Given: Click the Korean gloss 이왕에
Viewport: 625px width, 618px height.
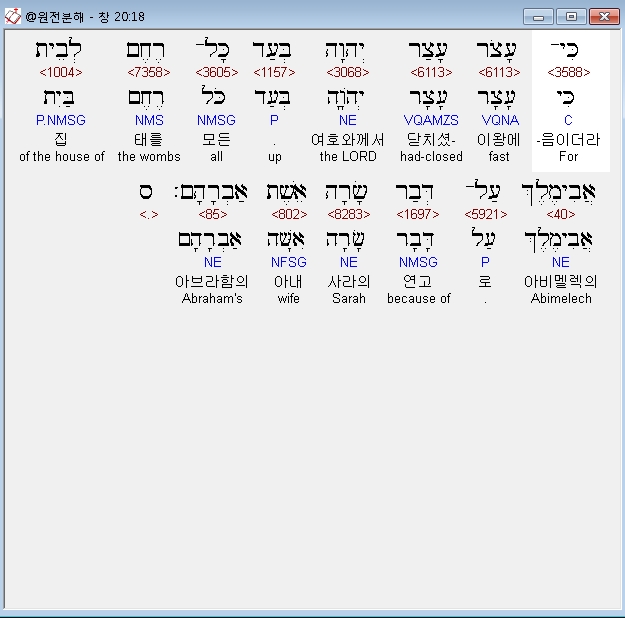Looking at the screenshot, I should click(499, 140).
